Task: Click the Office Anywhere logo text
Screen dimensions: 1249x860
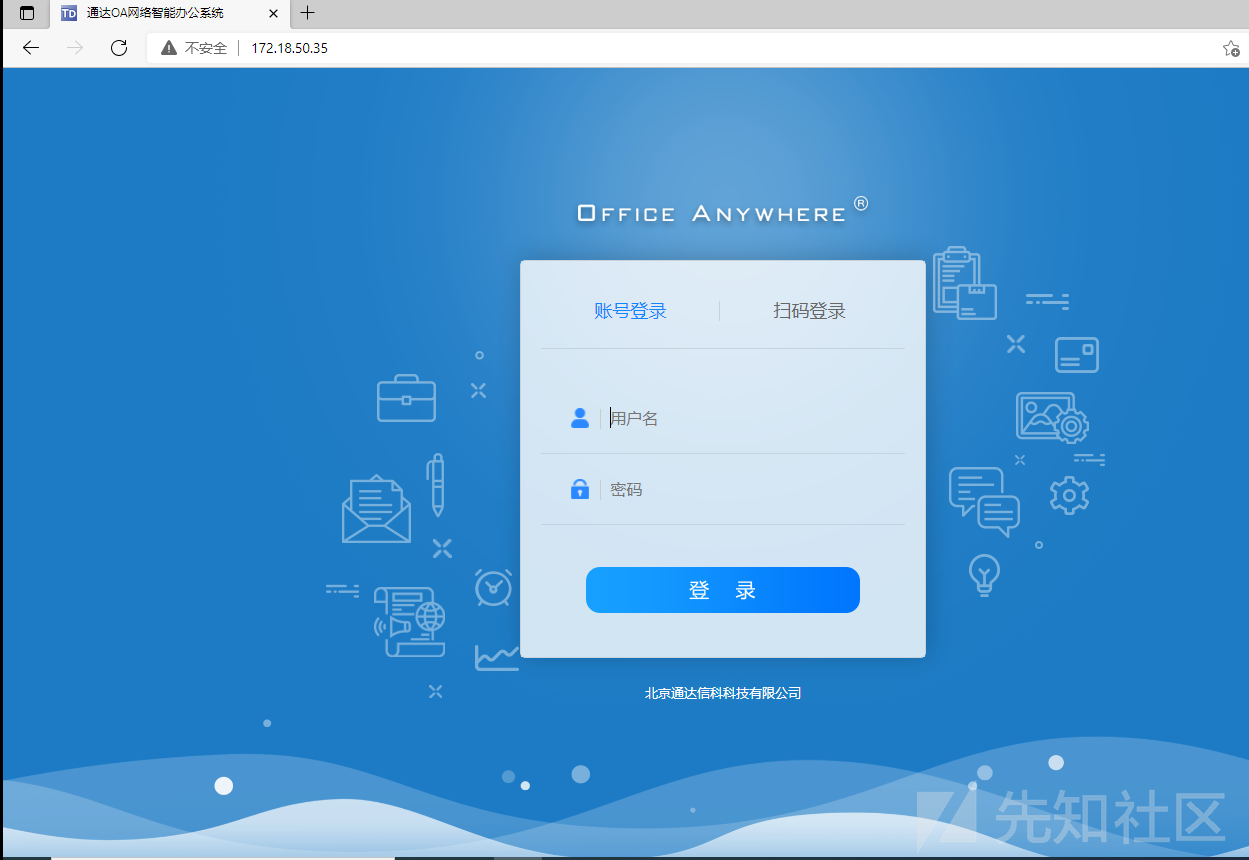Action: pyautogui.click(x=723, y=210)
